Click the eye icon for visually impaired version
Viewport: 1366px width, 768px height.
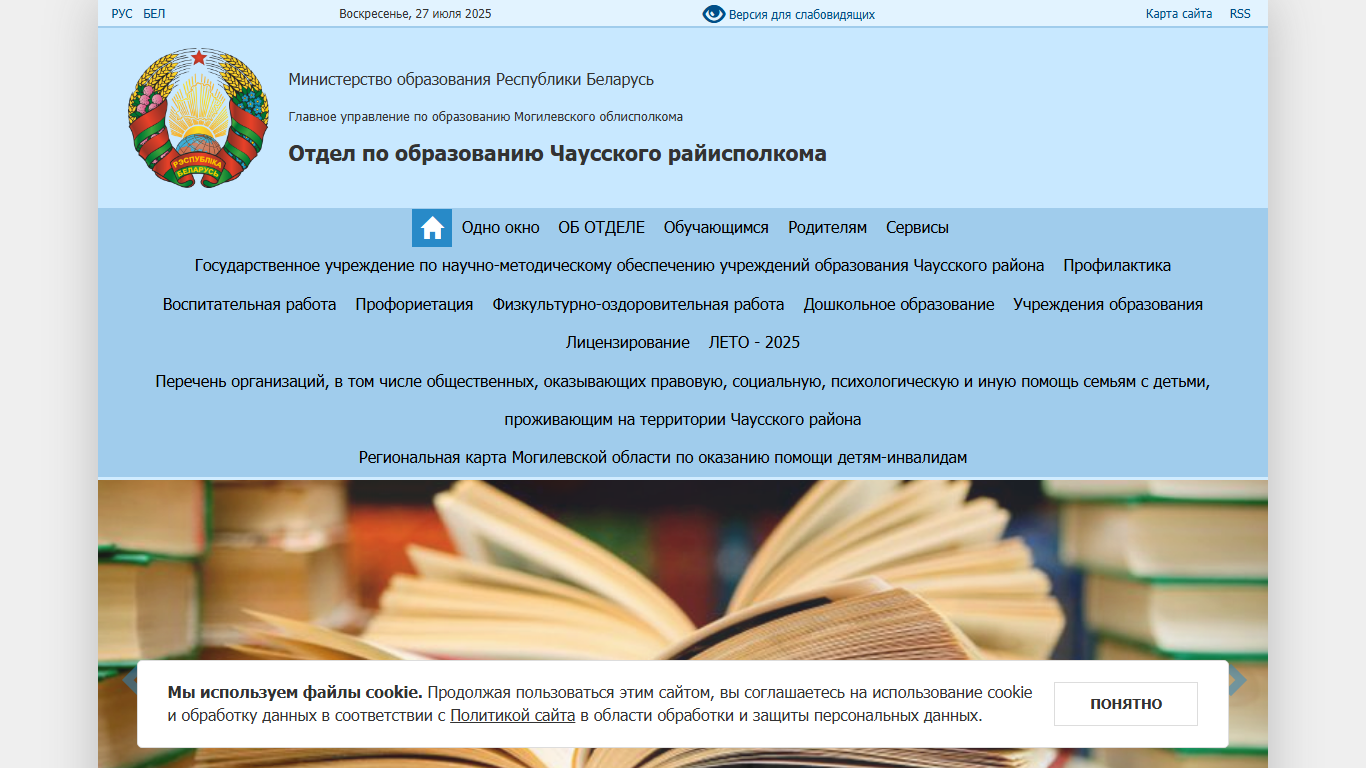(713, 14)
